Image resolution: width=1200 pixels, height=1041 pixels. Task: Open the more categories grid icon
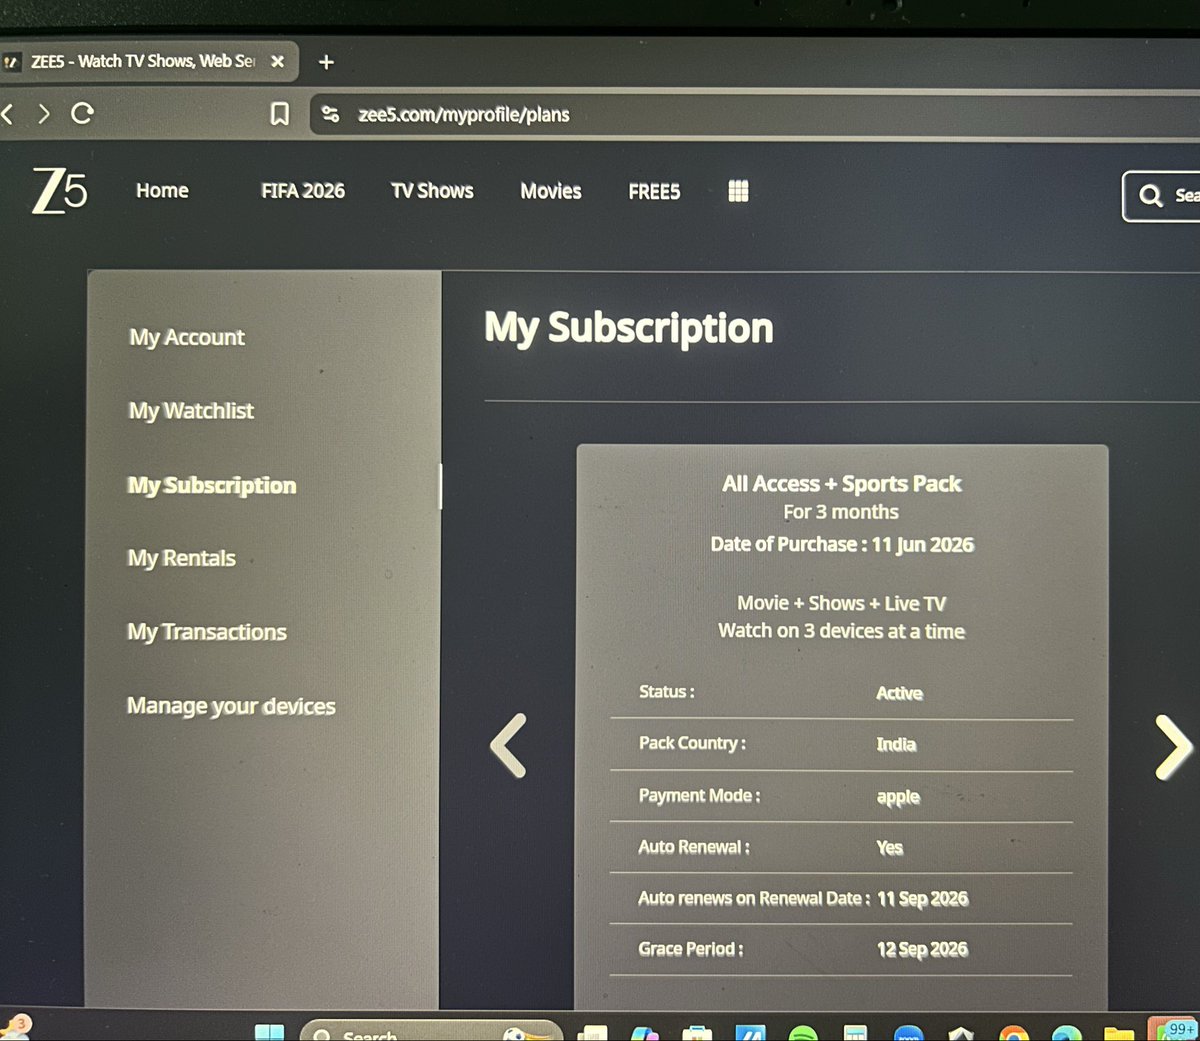point(738,191)
